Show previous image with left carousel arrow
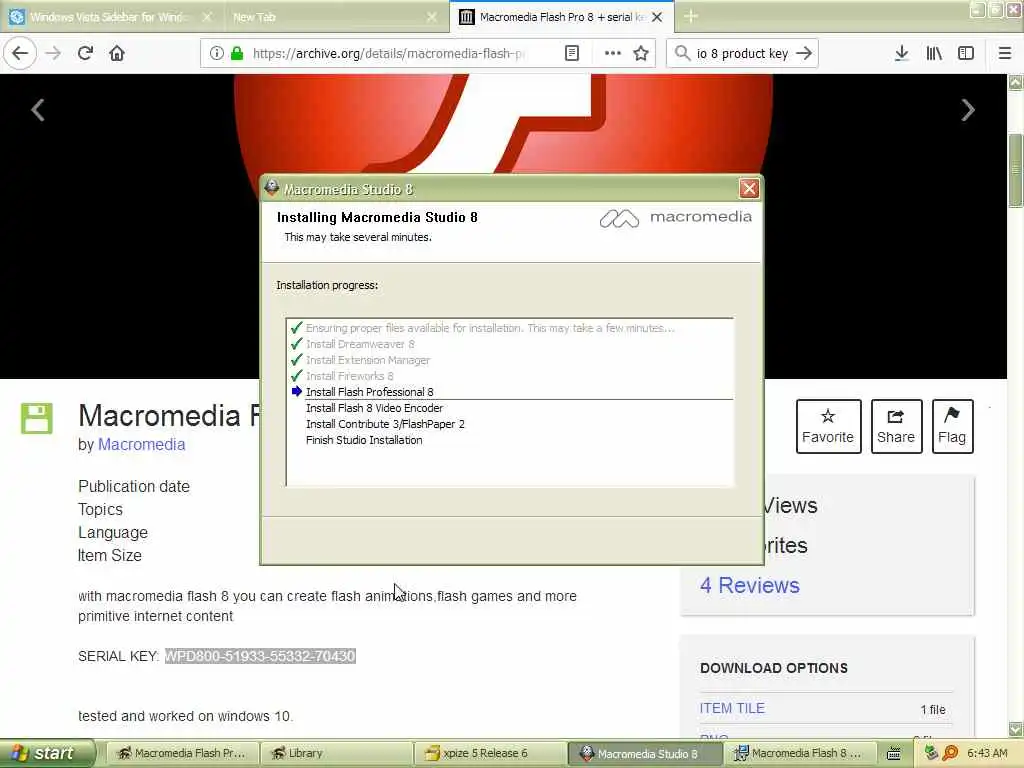Image resolution: width=1024 pixels, height=768 pixels. [x=38, y=110]
